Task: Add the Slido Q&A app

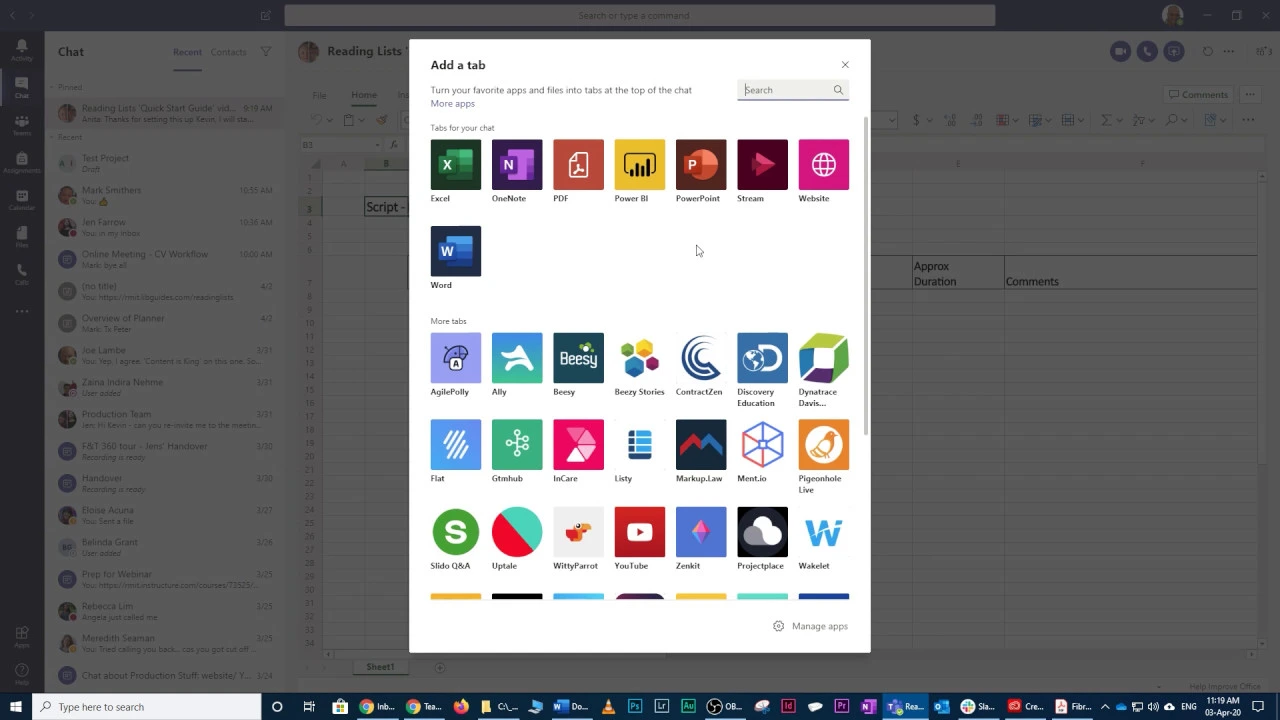Action: 455,532
